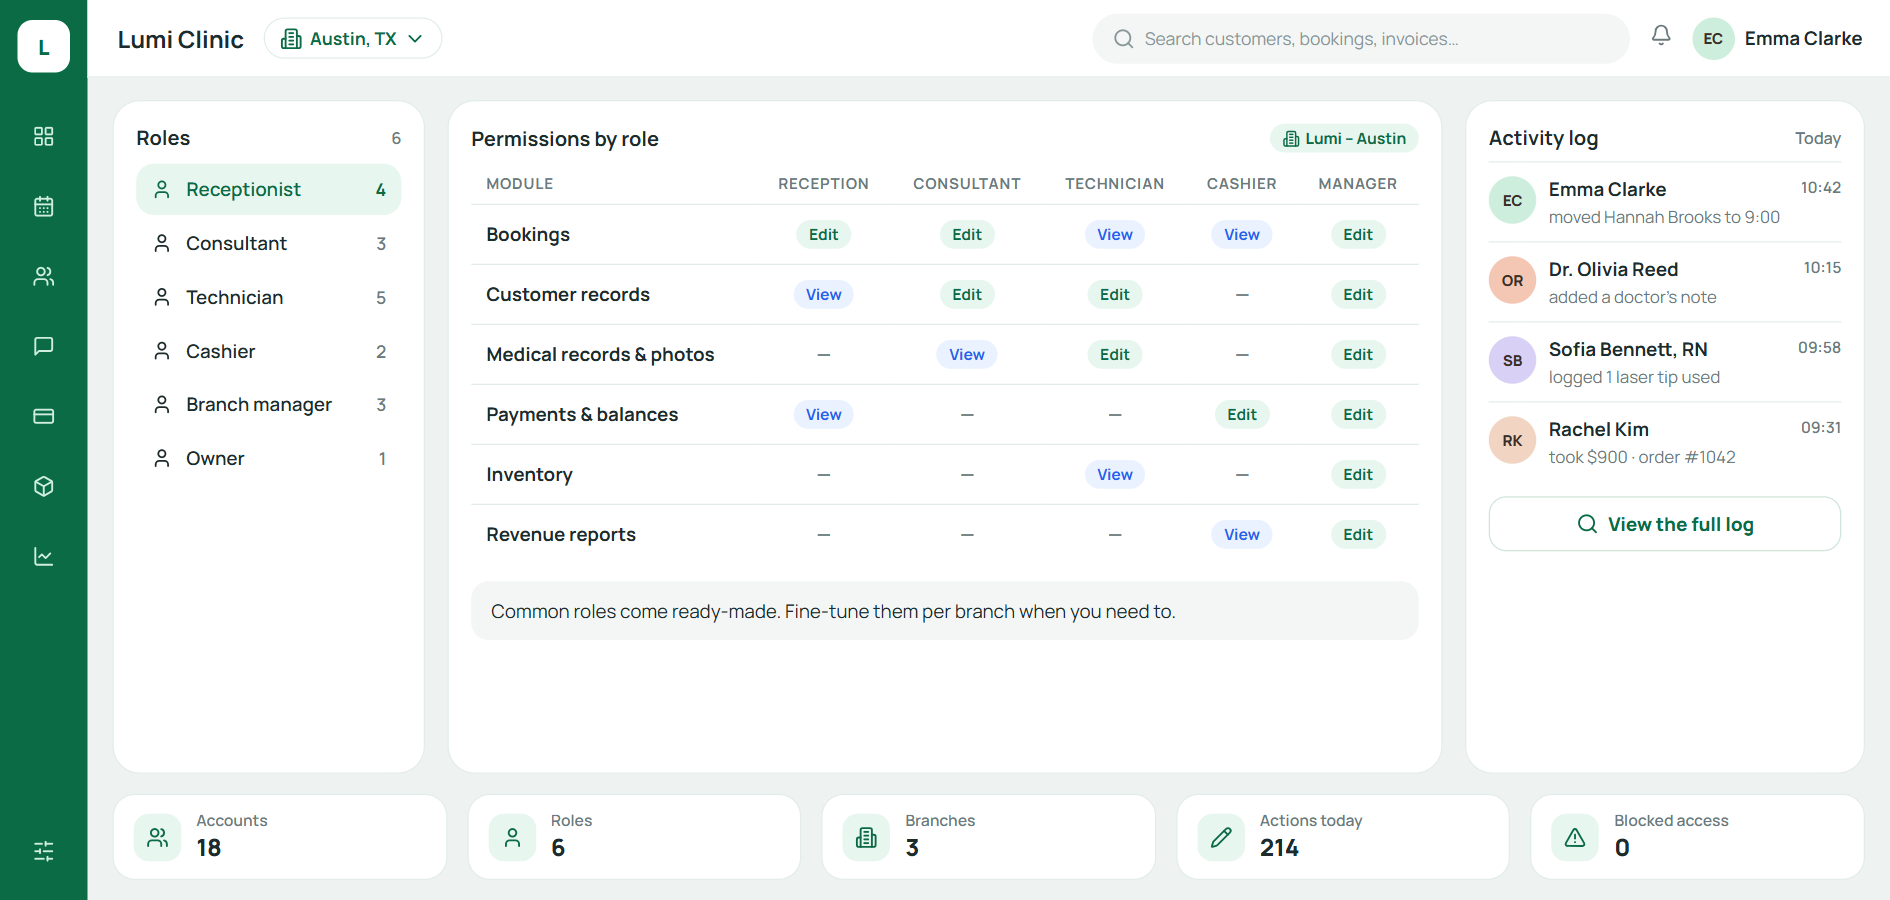Click the Lumi Clinic title text
Viewport: 1890px width, 900px height.
coord(181,40)
